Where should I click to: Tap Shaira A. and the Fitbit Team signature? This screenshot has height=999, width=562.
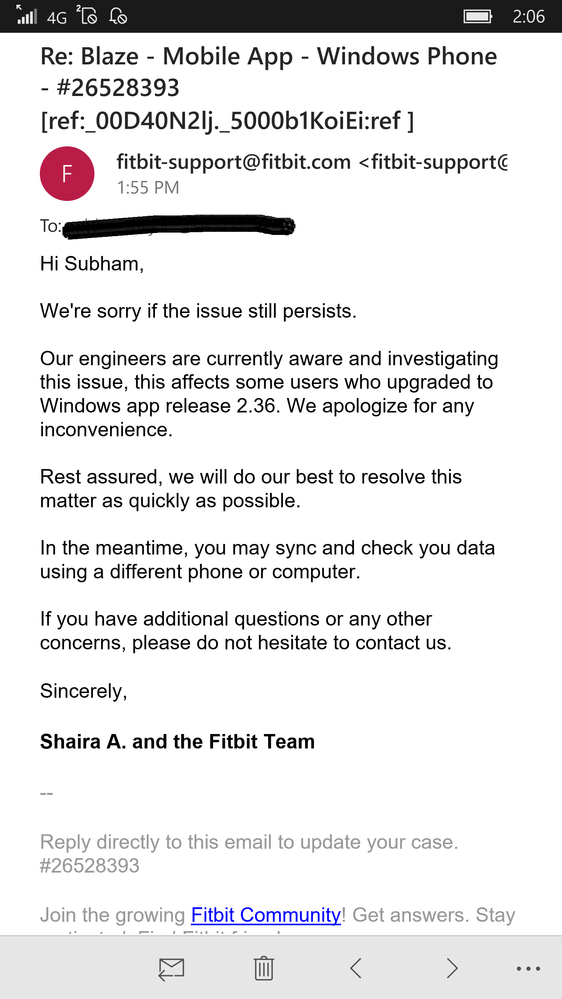[x=177, y=742]
